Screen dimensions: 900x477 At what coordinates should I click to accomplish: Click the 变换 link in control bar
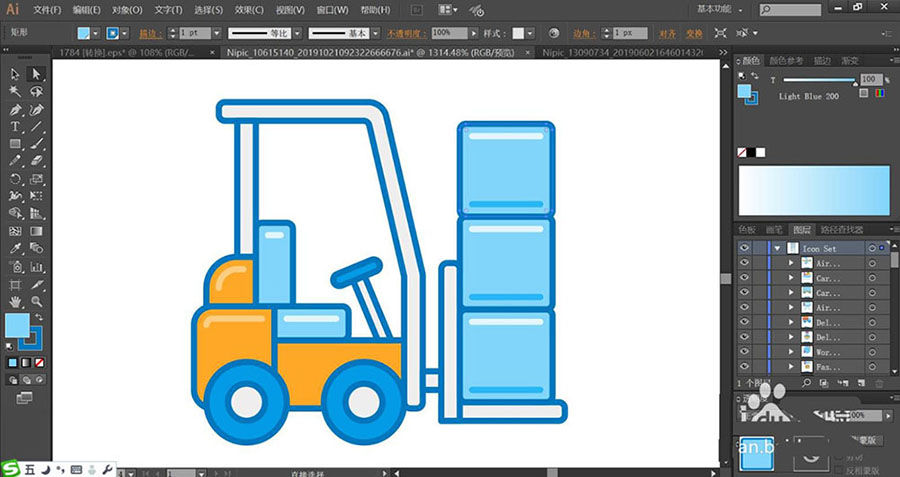pyautogui.click(x=694, y=33)
